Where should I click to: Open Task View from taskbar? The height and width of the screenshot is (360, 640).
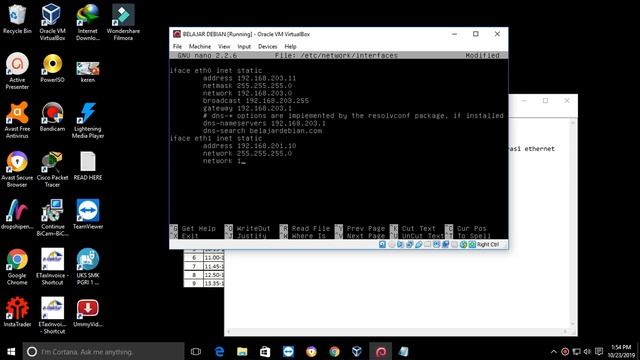point(196,351)
